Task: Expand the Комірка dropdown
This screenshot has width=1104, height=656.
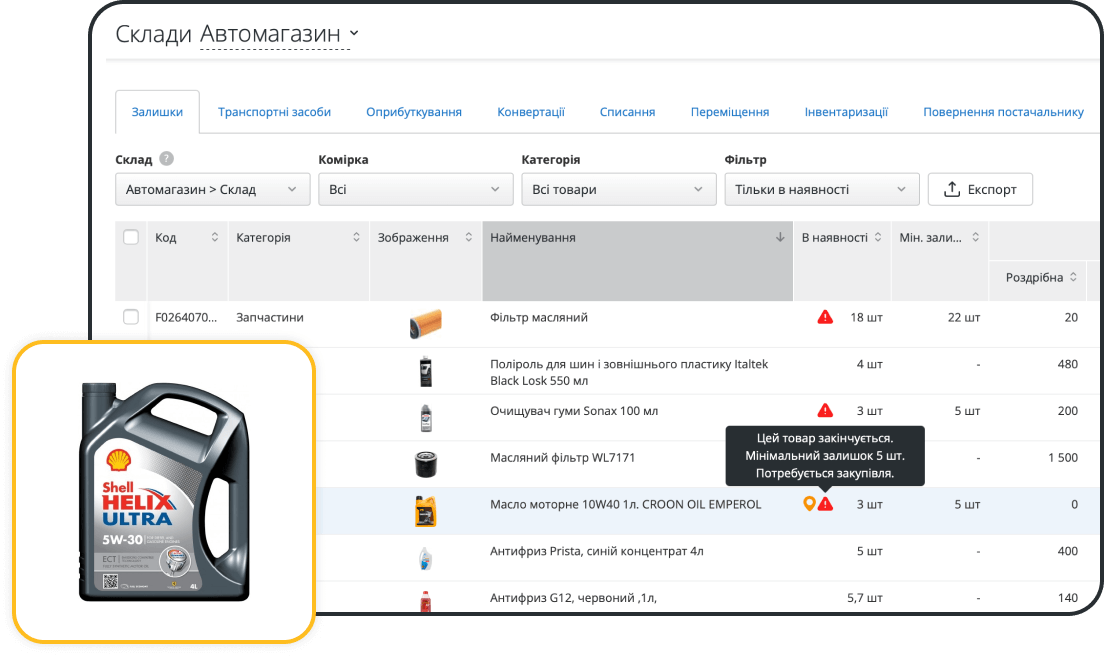Action: (415, 189)
